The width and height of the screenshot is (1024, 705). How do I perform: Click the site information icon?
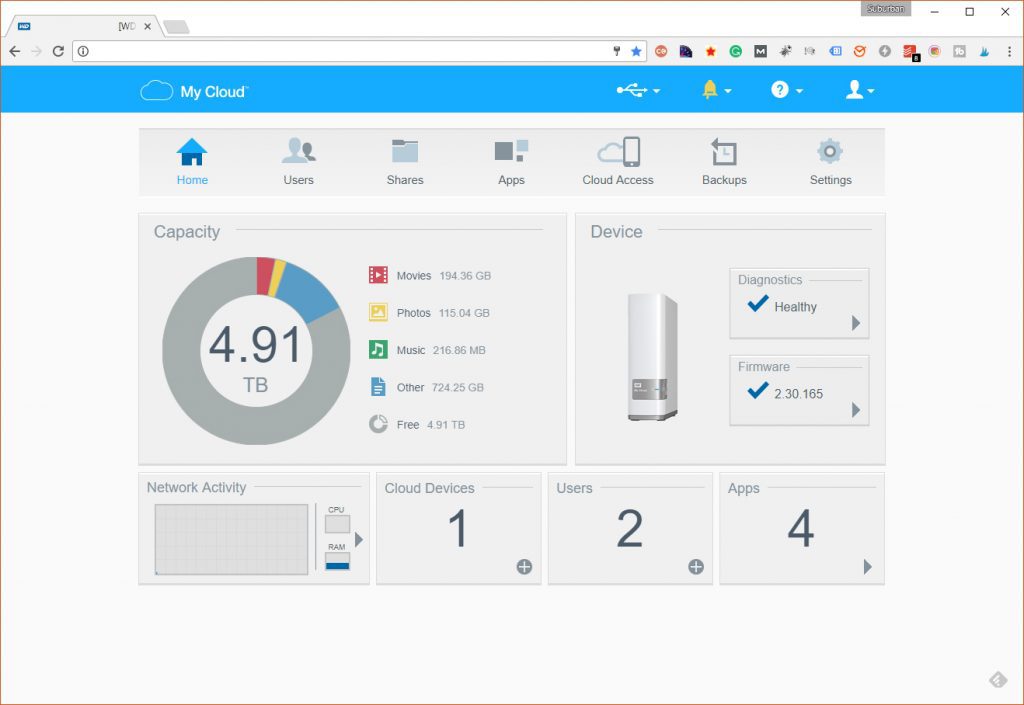point(83,51)
